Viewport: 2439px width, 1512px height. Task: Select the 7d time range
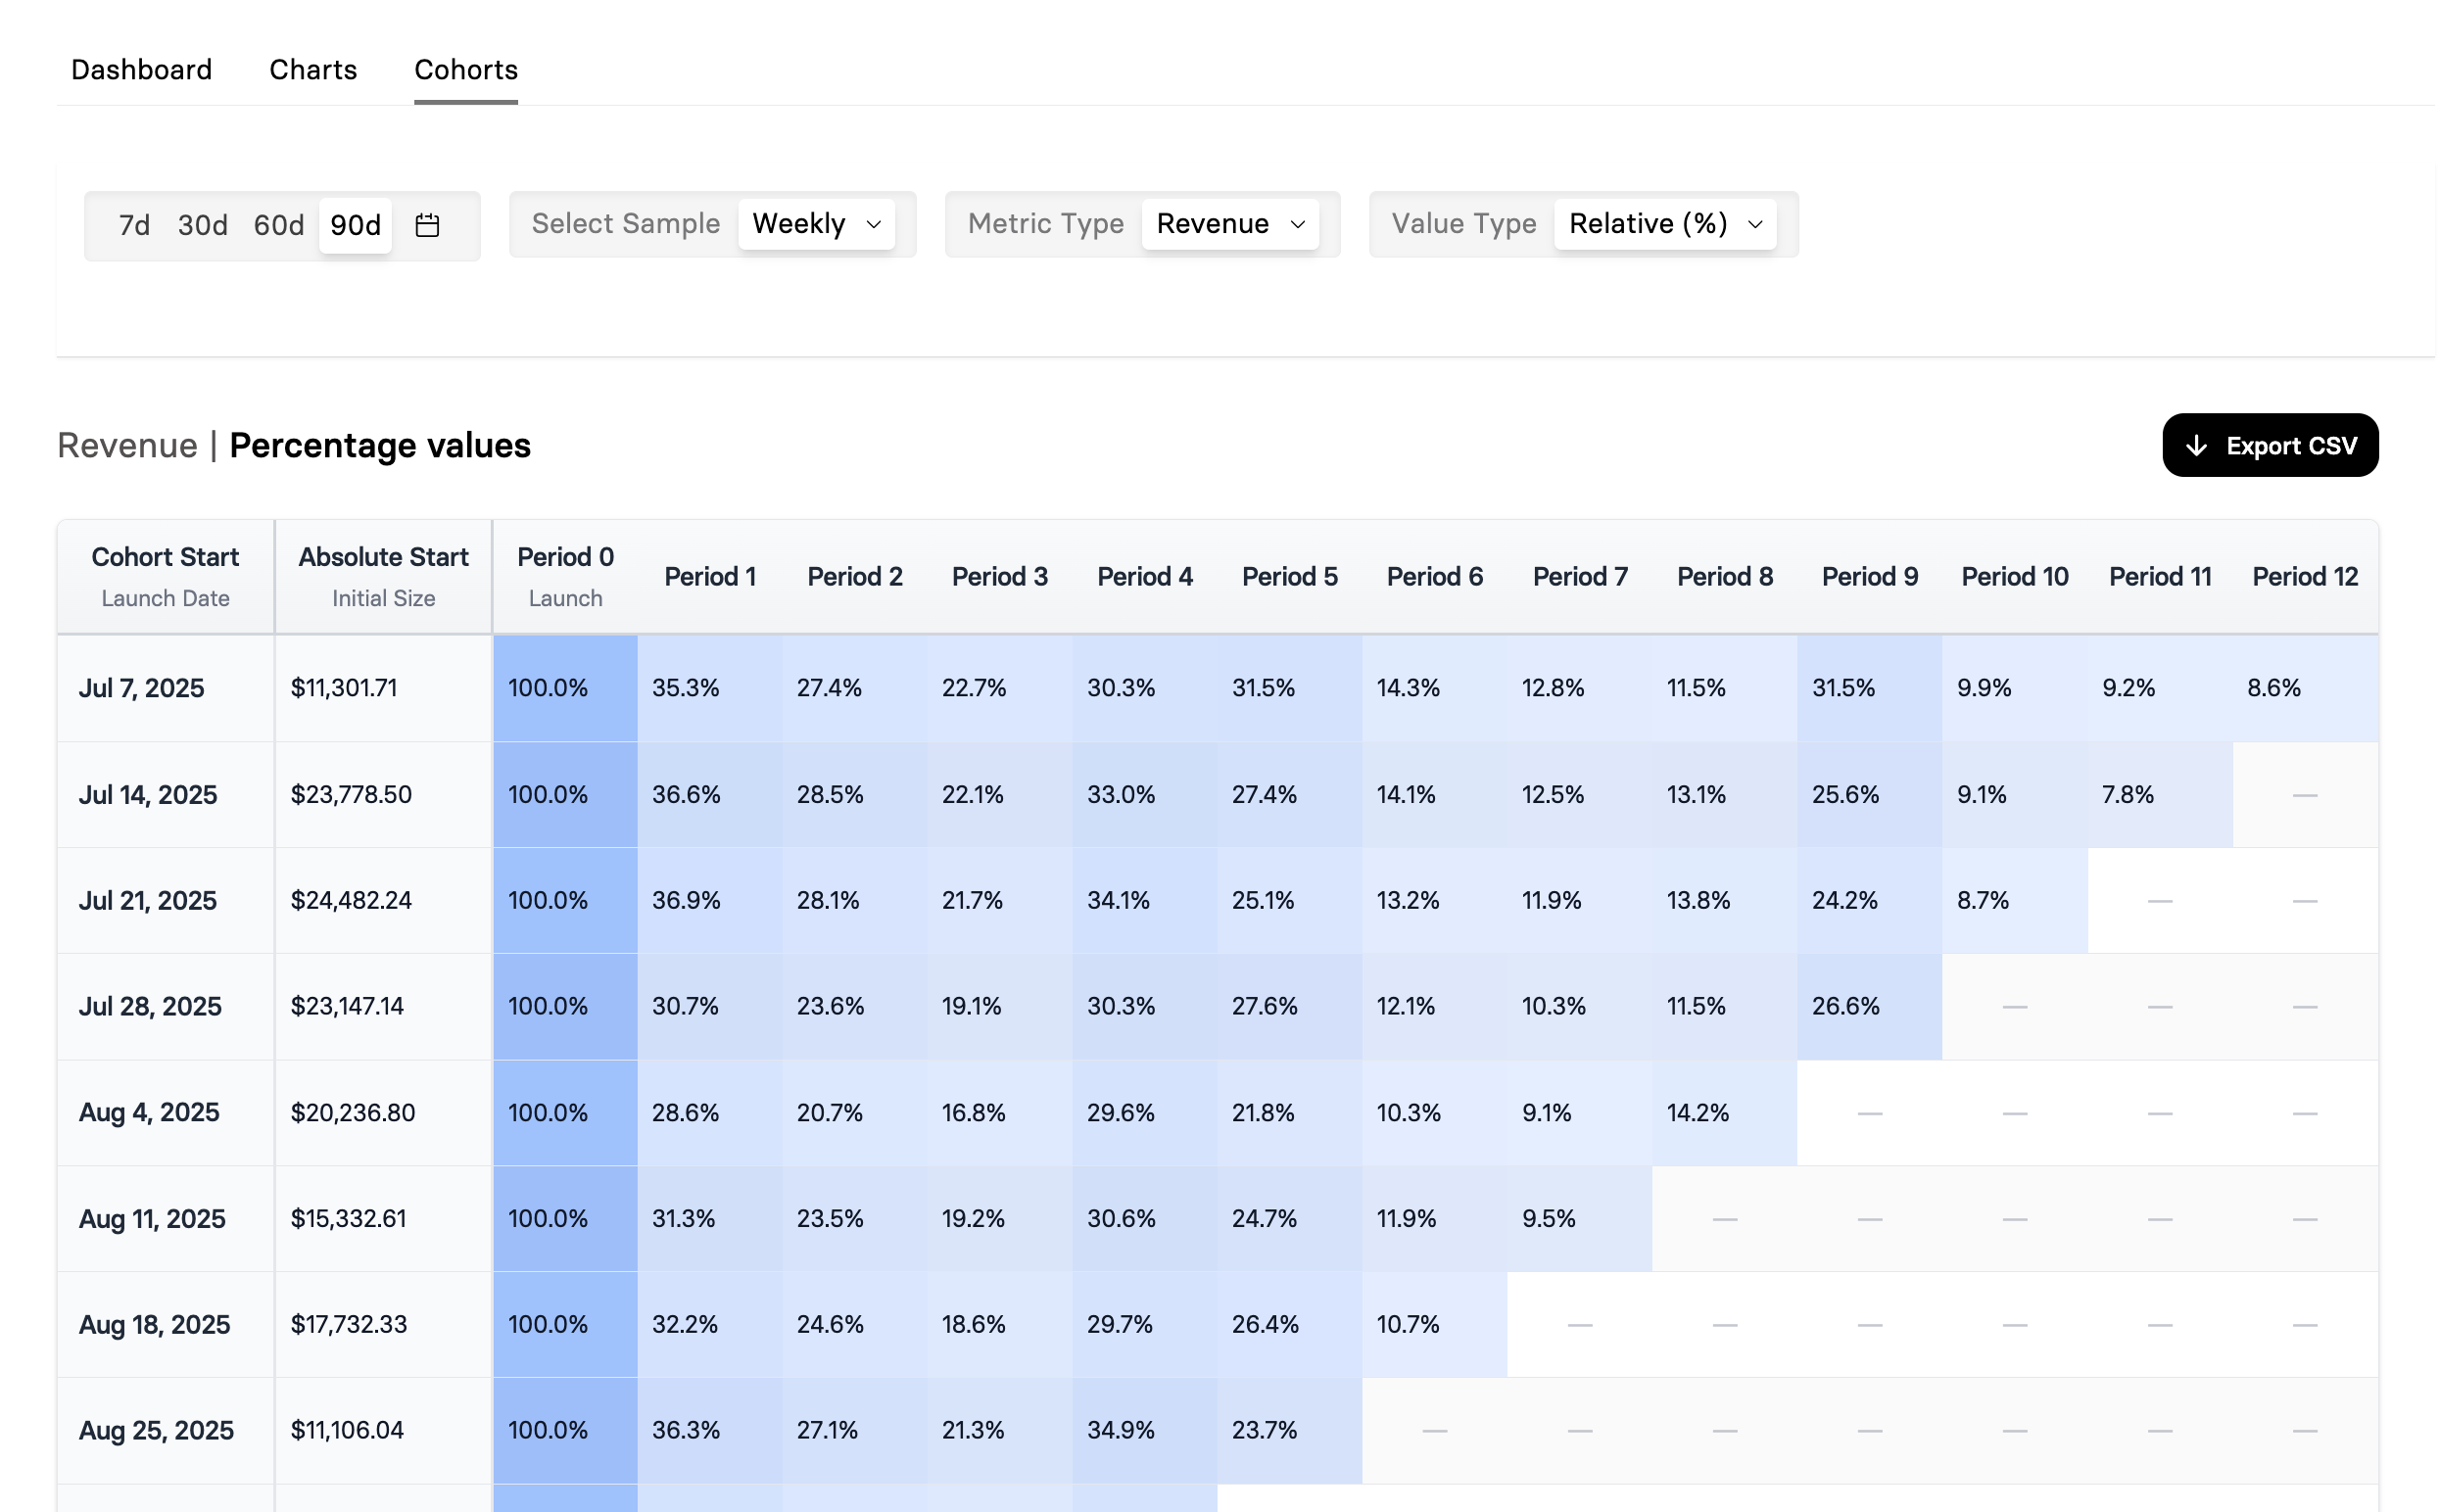click(x=134, y=225)
